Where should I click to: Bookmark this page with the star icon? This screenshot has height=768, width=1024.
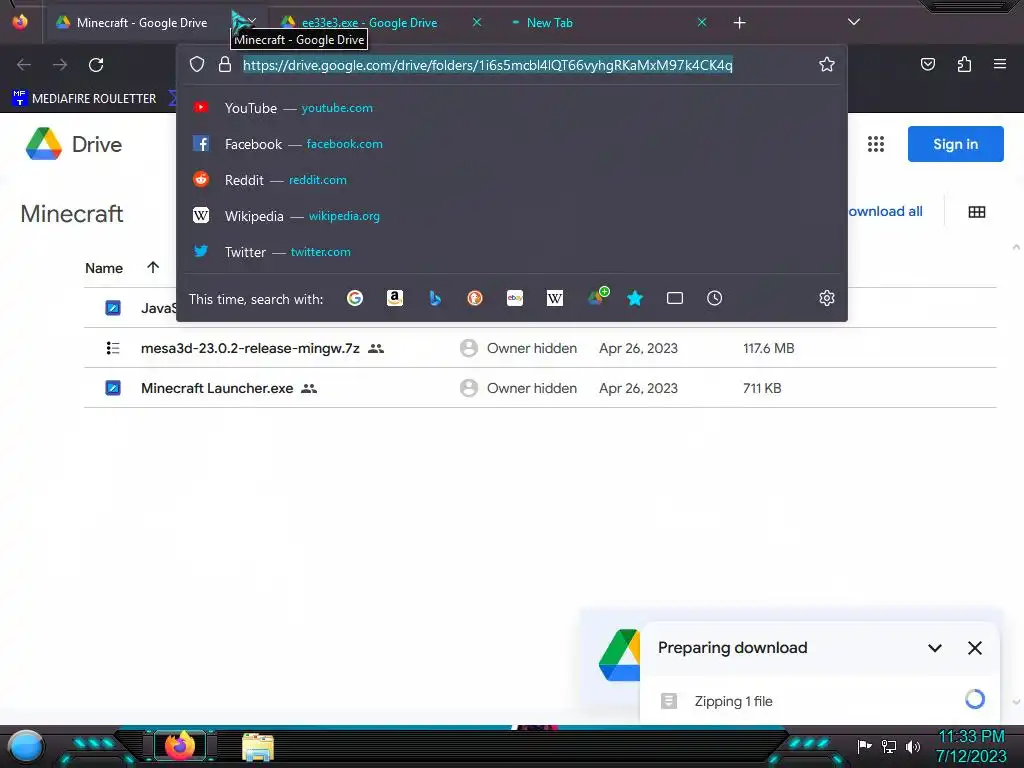(x=827, y=64)
